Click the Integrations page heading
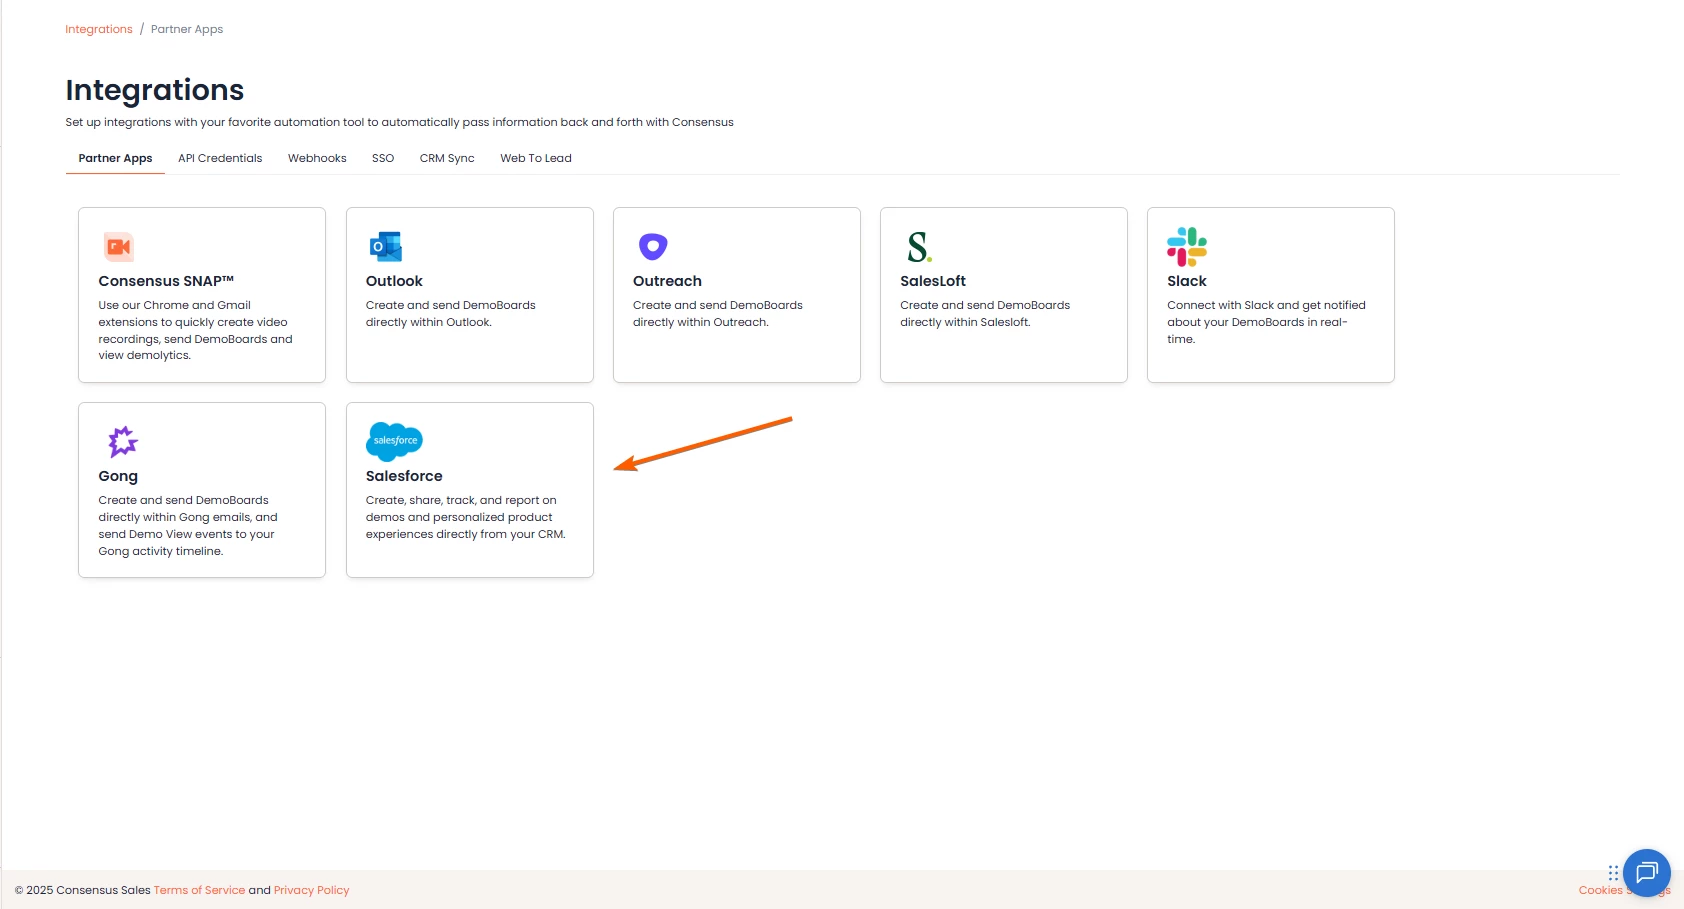 coord(155,90)
